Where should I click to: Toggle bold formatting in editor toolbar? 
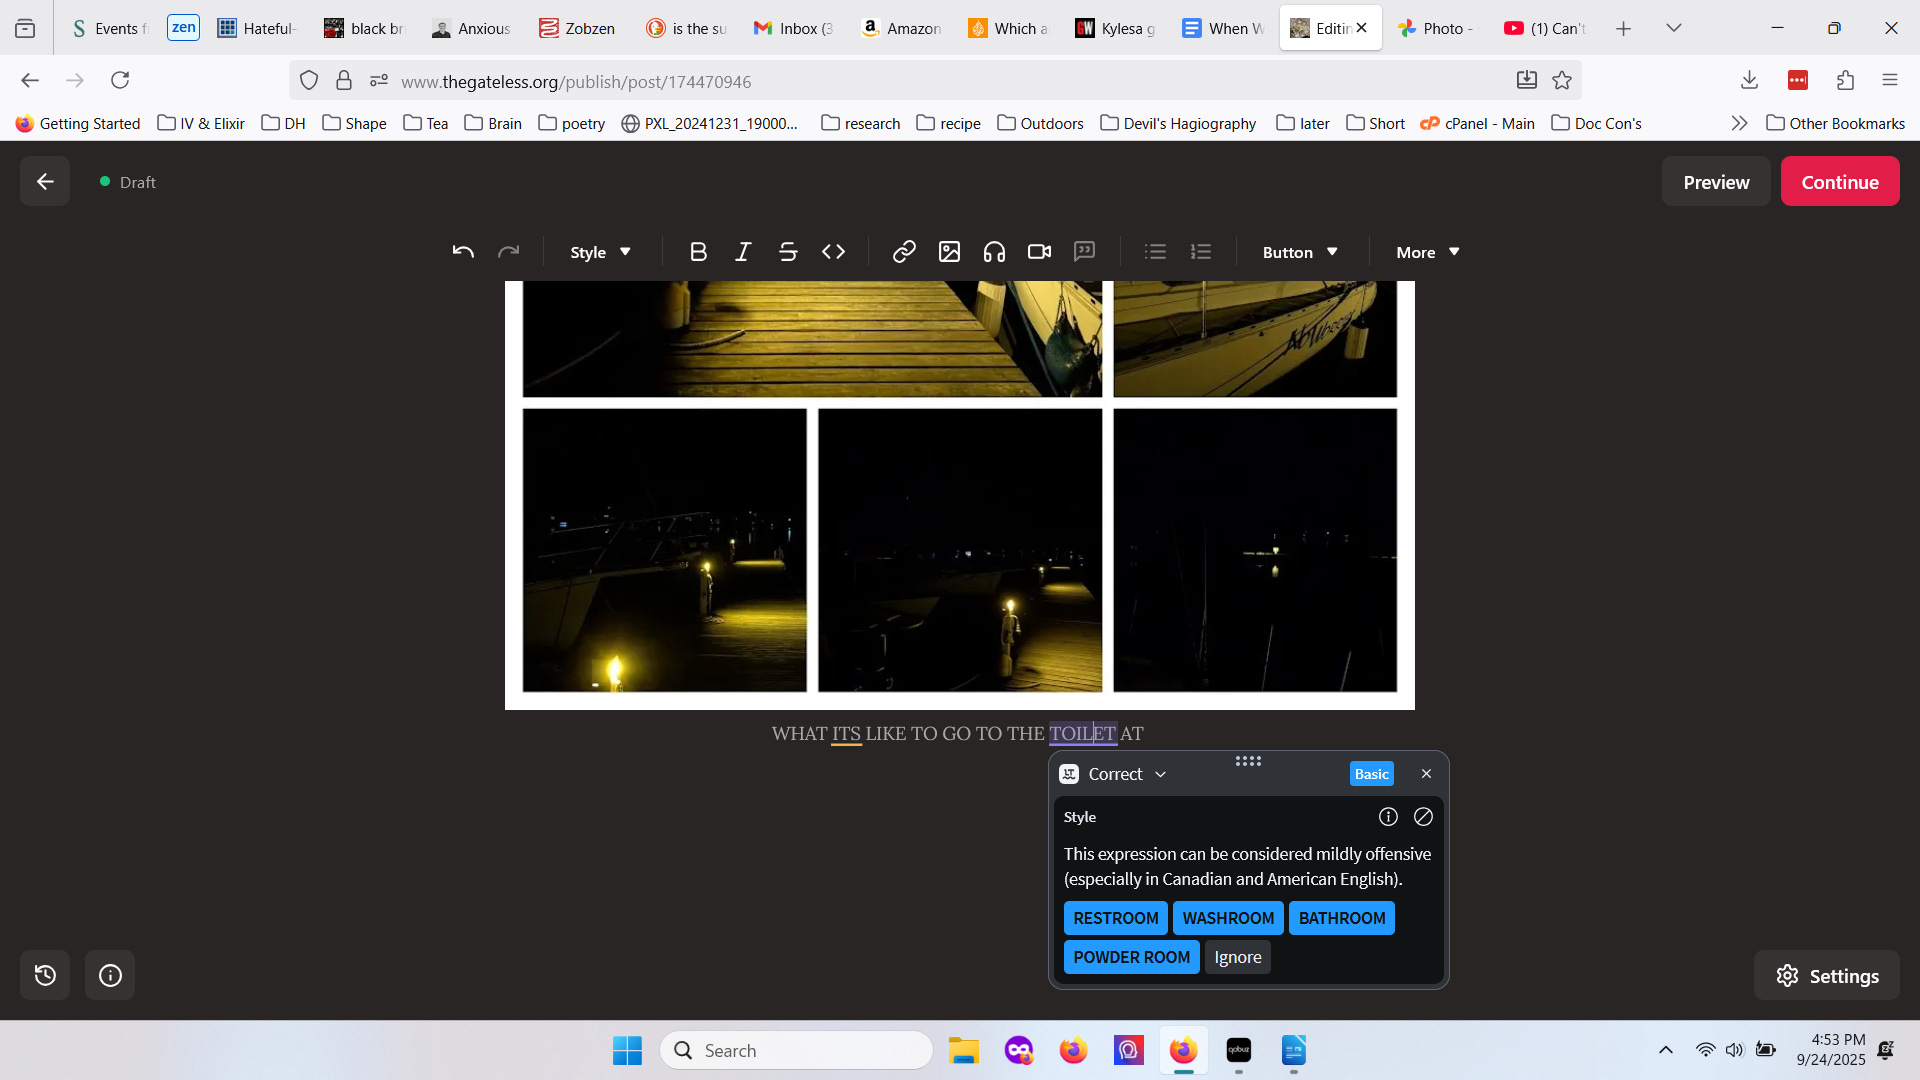pos(698,252)
